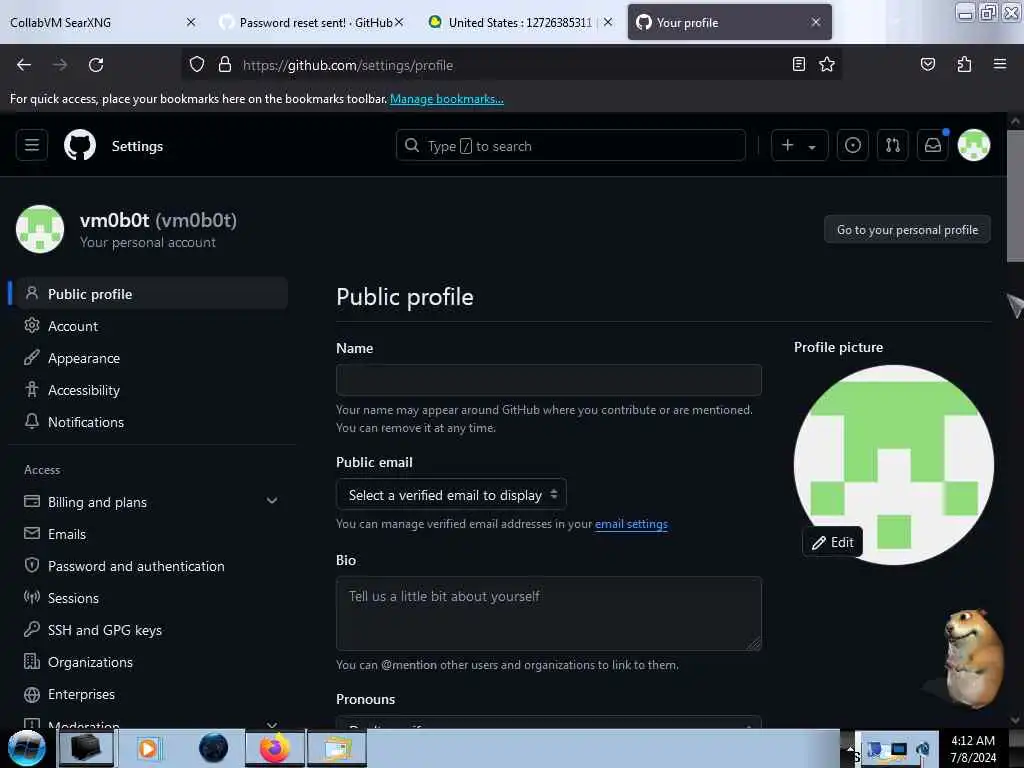Open the Firefox application menu
Image resolution: width=1024 pixels, height=768 pixels.
(x=999, y=64)
